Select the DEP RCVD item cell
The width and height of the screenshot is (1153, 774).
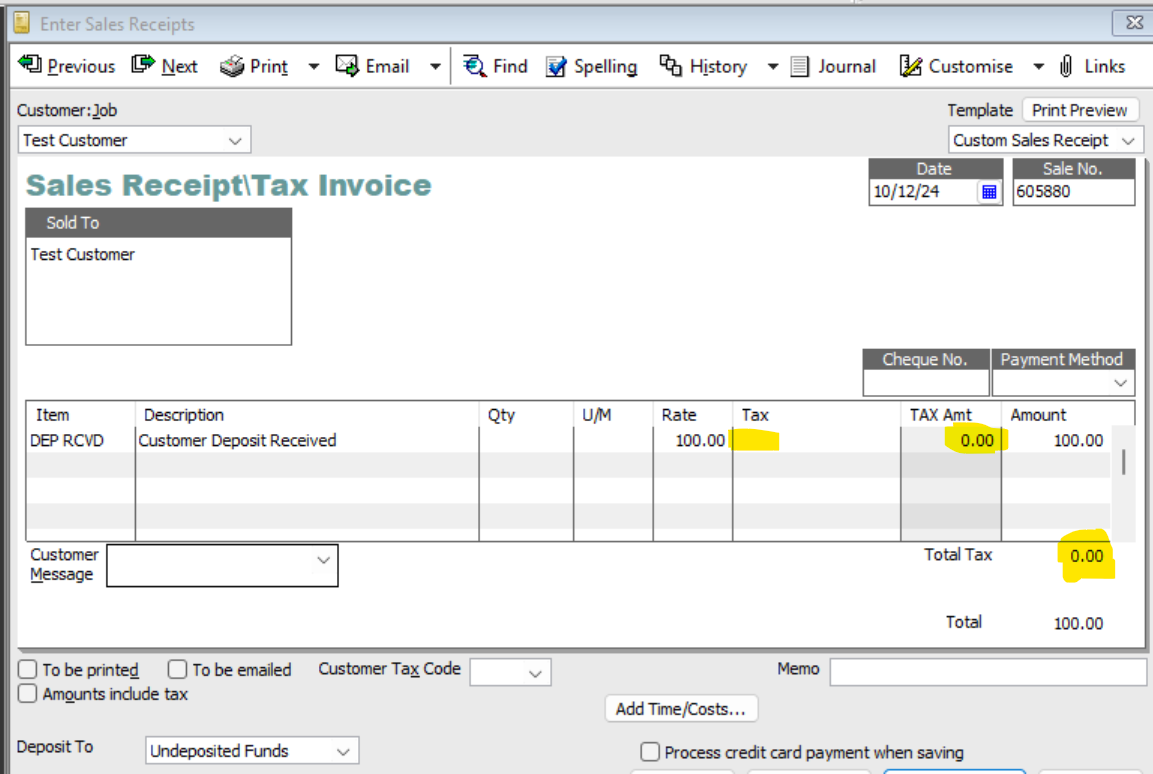coord(81,440)
